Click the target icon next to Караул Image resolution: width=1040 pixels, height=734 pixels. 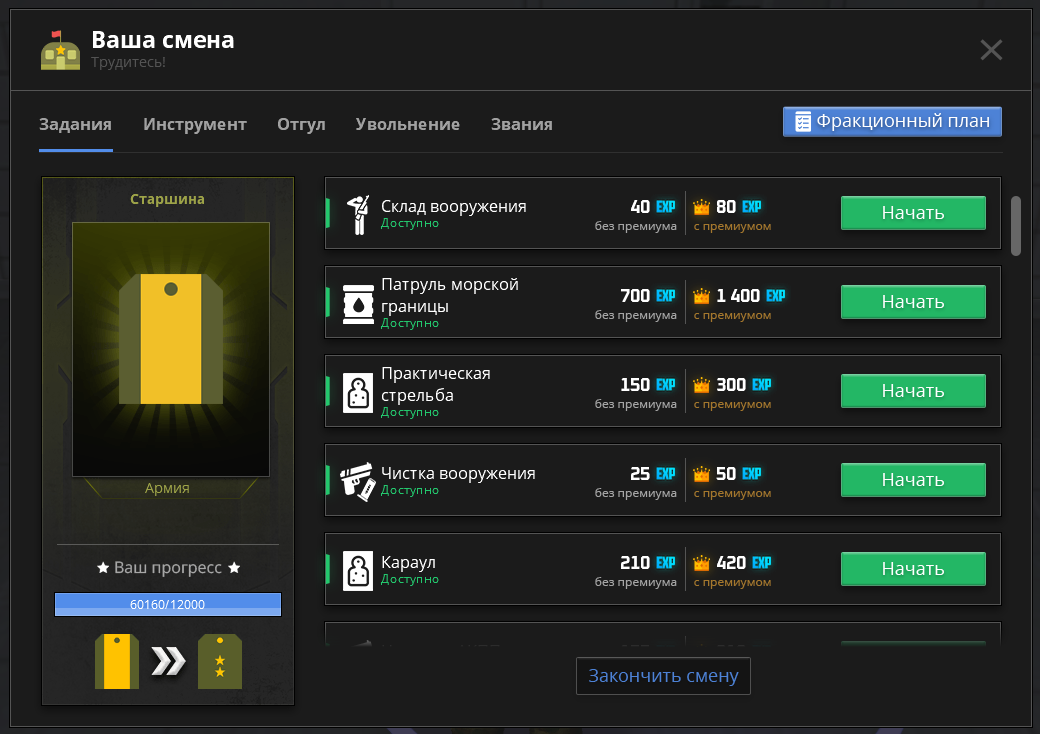tap(358, 570)
